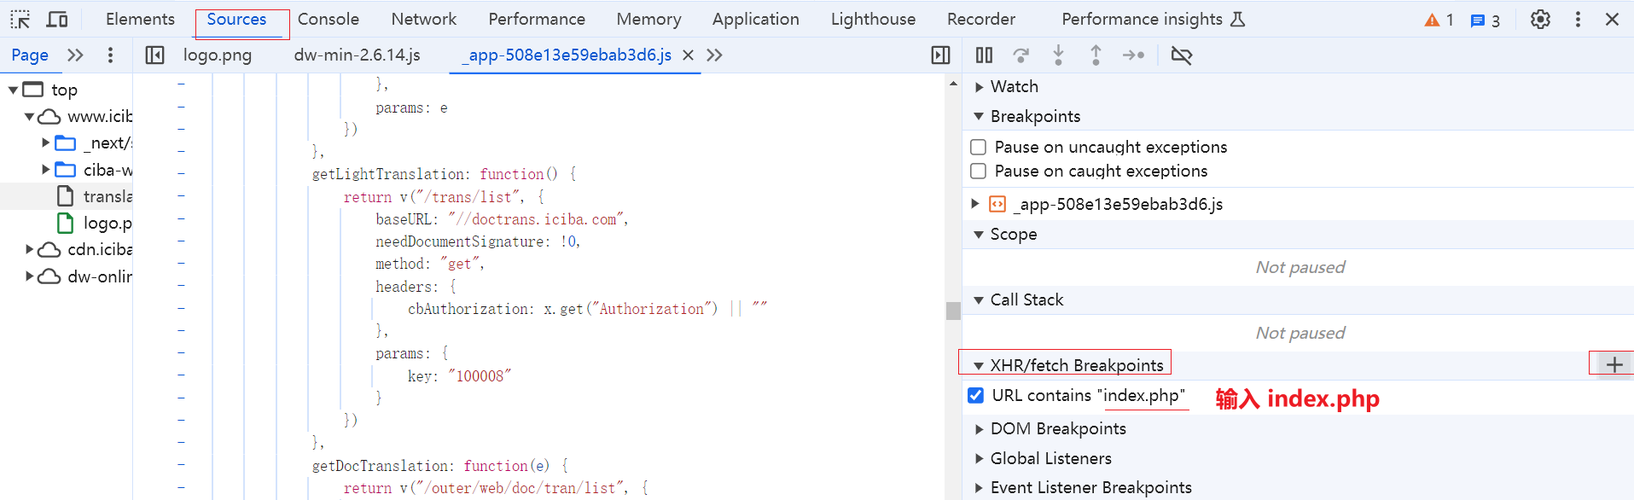
Task: Click the step over function icon
Action: pos(1021,55)
